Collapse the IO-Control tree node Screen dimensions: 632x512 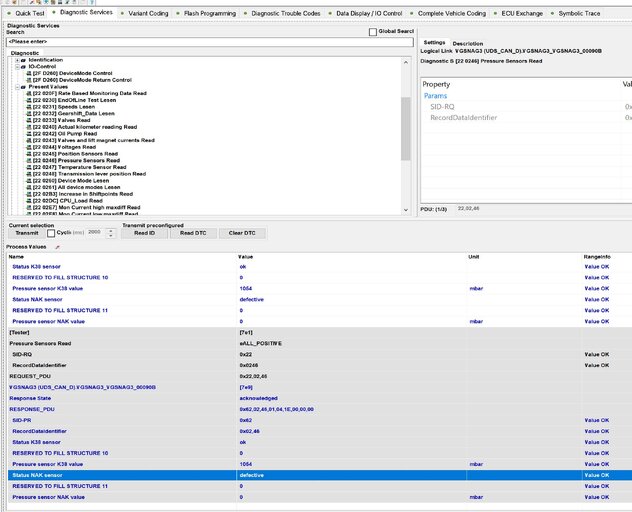(x=16, y=66)
